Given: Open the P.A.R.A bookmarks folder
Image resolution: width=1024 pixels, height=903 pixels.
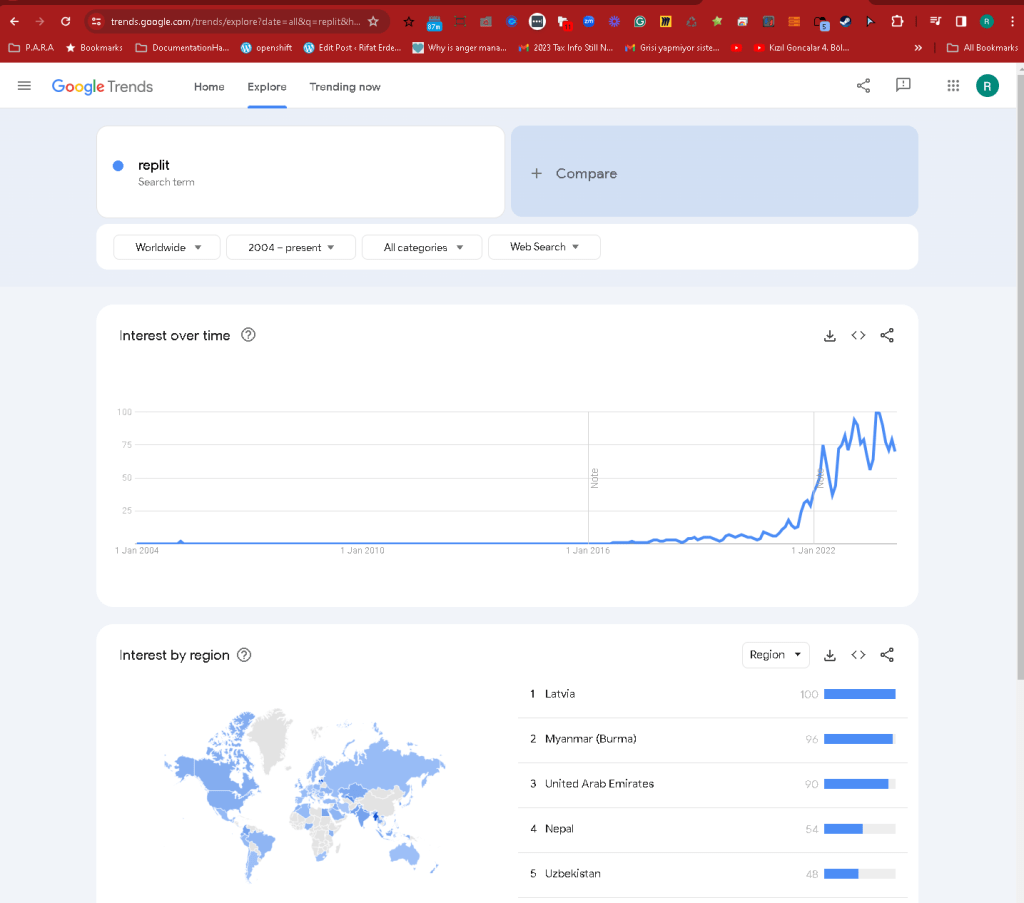Looking at the screenshot, I should 31,48.
